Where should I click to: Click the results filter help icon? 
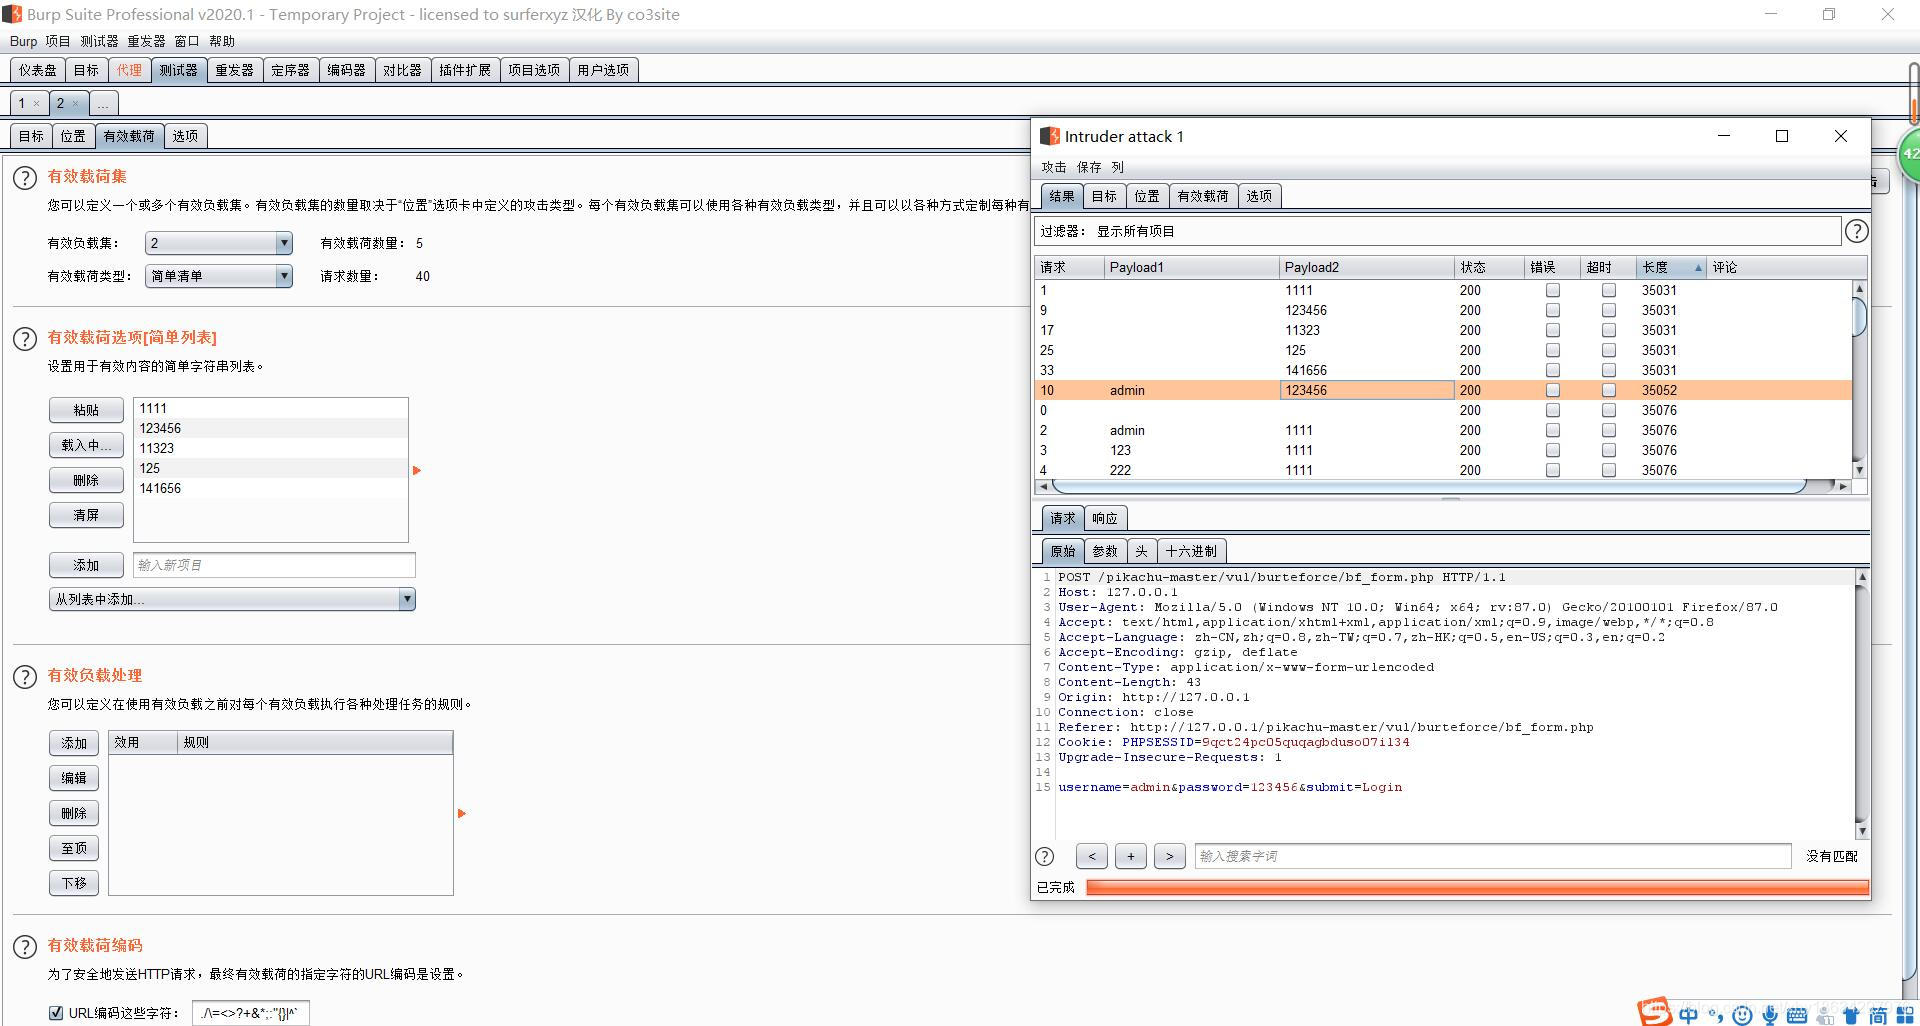1856,231
